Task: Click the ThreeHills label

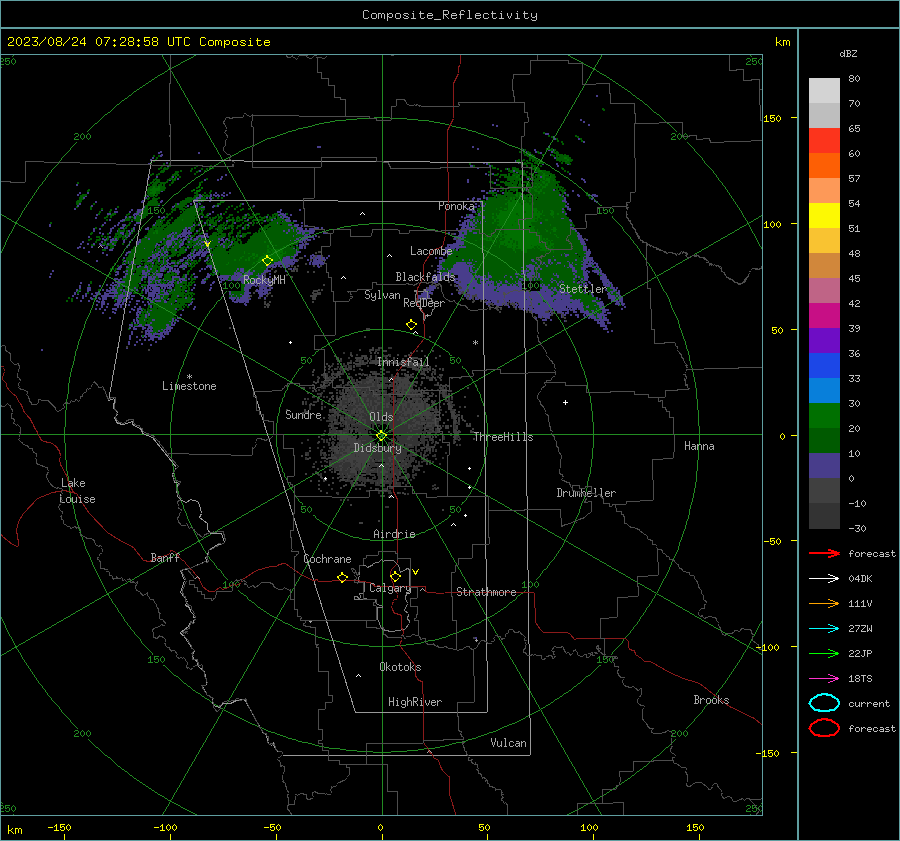Action: 503,437
